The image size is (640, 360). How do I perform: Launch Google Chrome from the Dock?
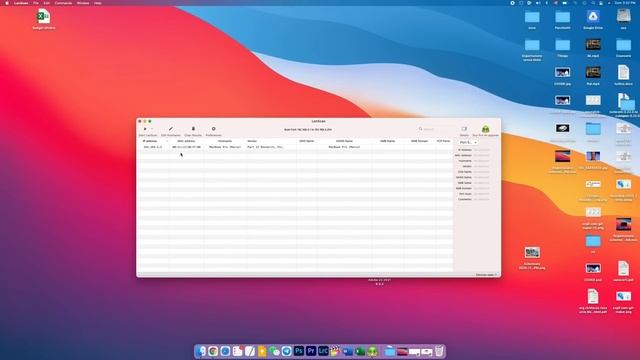tap(213, 351)
